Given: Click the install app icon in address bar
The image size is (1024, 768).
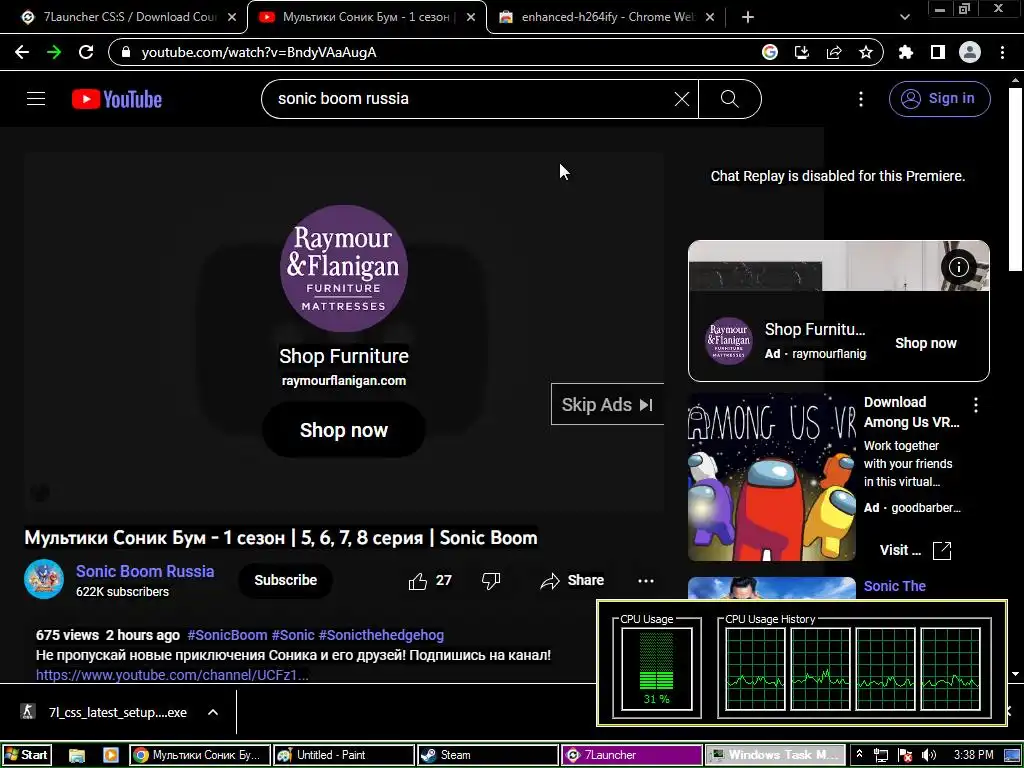Looking at the screenshot, I should click(x=802, y=52).
